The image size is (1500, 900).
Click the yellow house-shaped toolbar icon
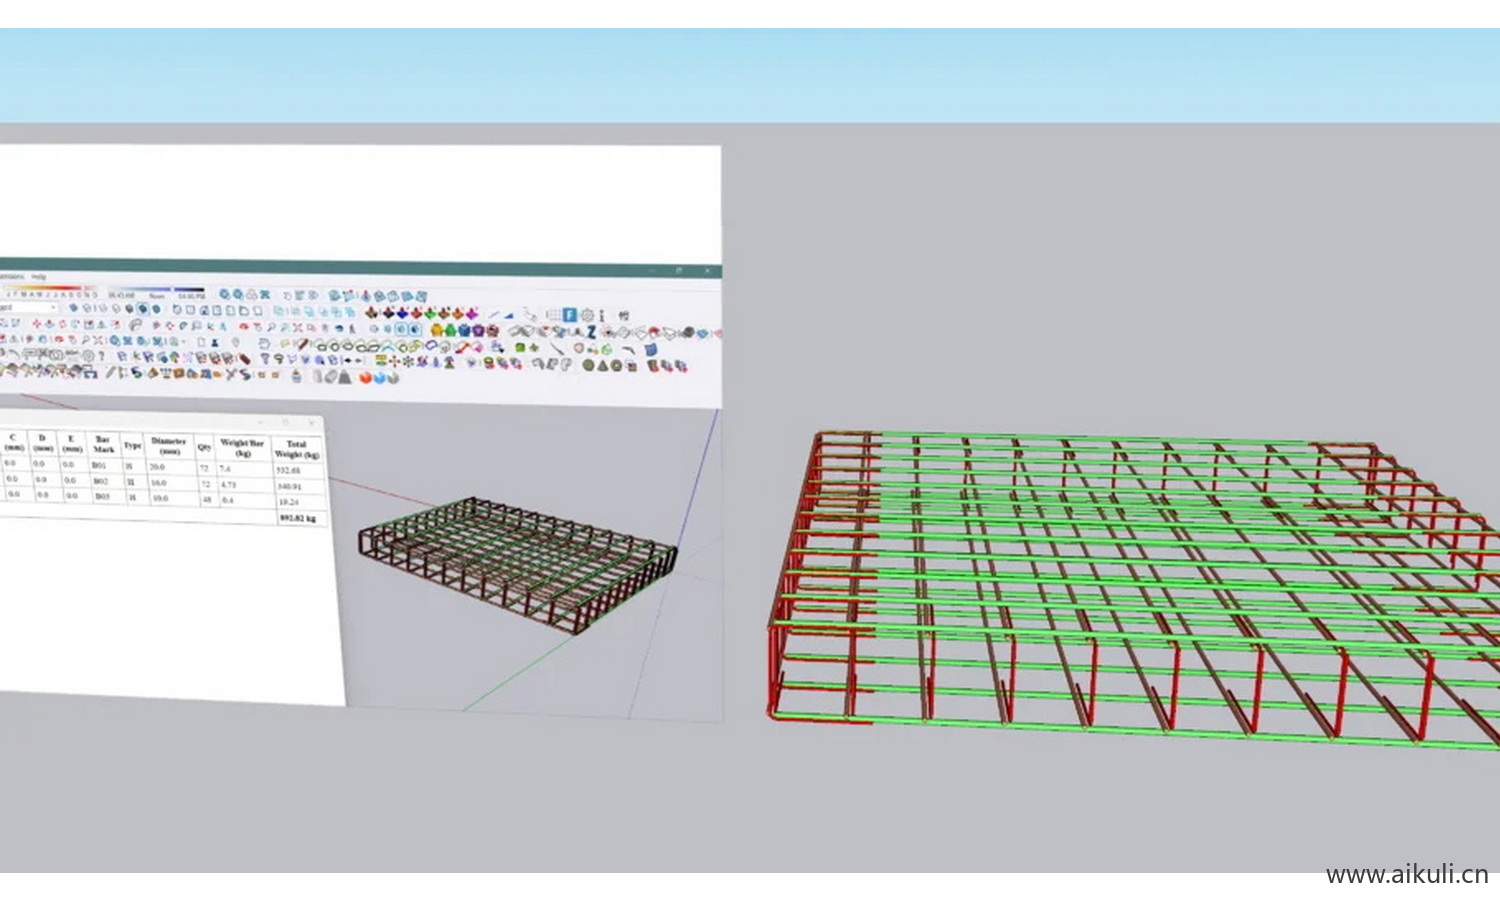436,330
